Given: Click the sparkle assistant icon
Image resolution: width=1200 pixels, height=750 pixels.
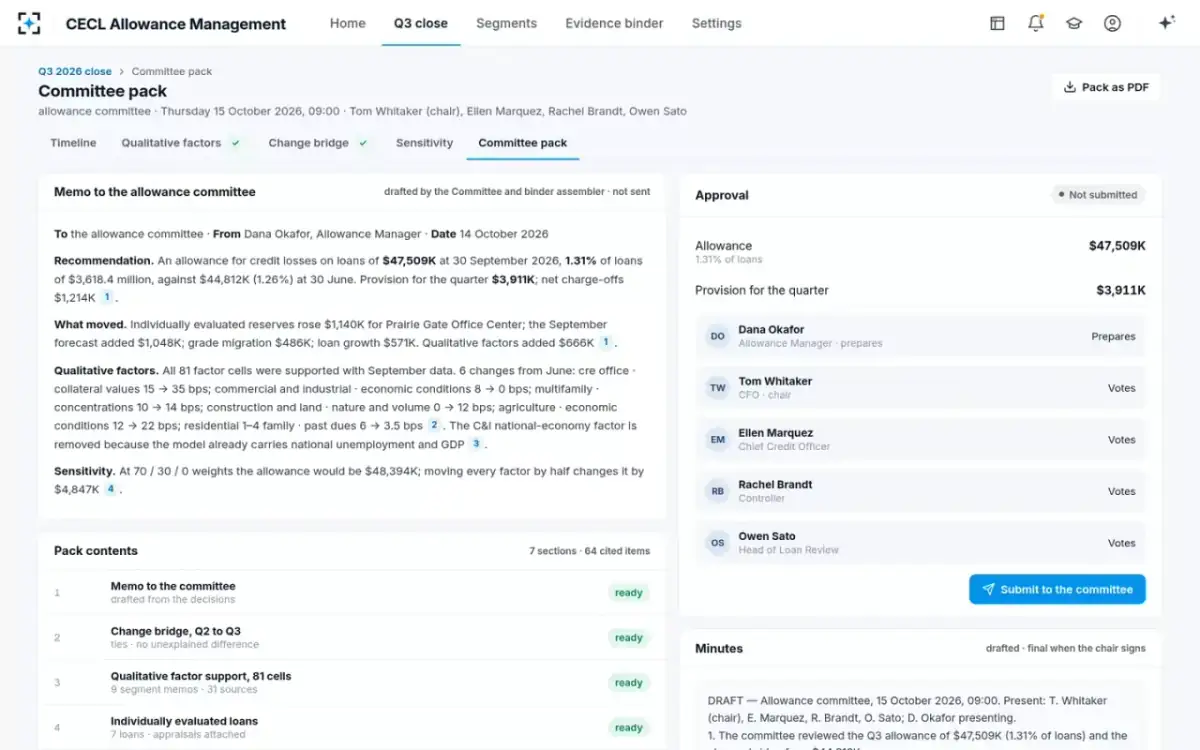Looking at the screenshot, I should (x=1166, y=23).
